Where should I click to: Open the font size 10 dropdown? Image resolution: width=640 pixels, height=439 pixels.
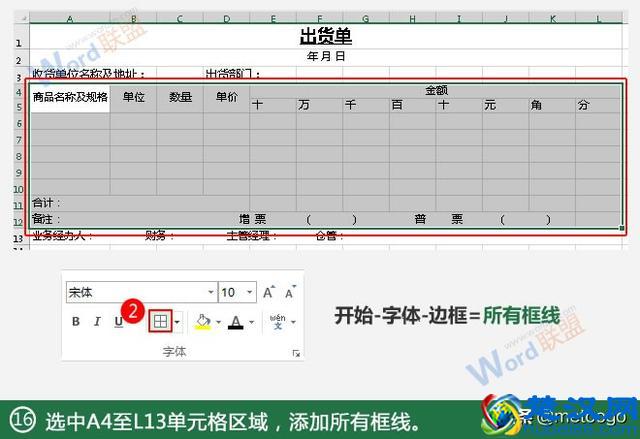[249, 292]
